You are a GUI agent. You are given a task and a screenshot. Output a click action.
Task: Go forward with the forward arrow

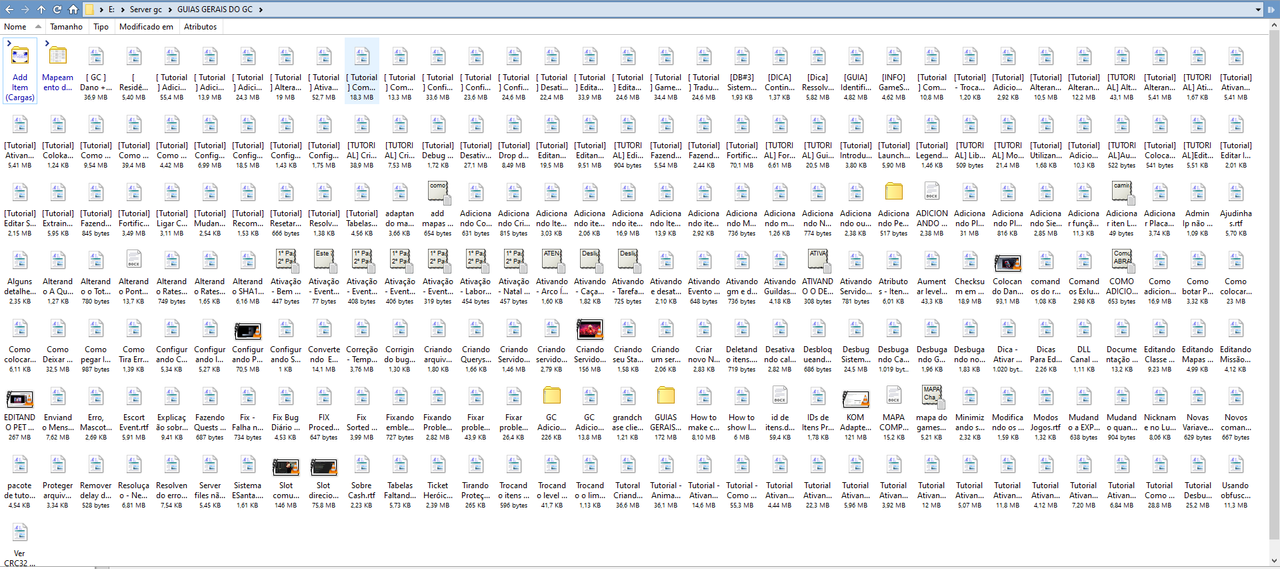point(24,9)
